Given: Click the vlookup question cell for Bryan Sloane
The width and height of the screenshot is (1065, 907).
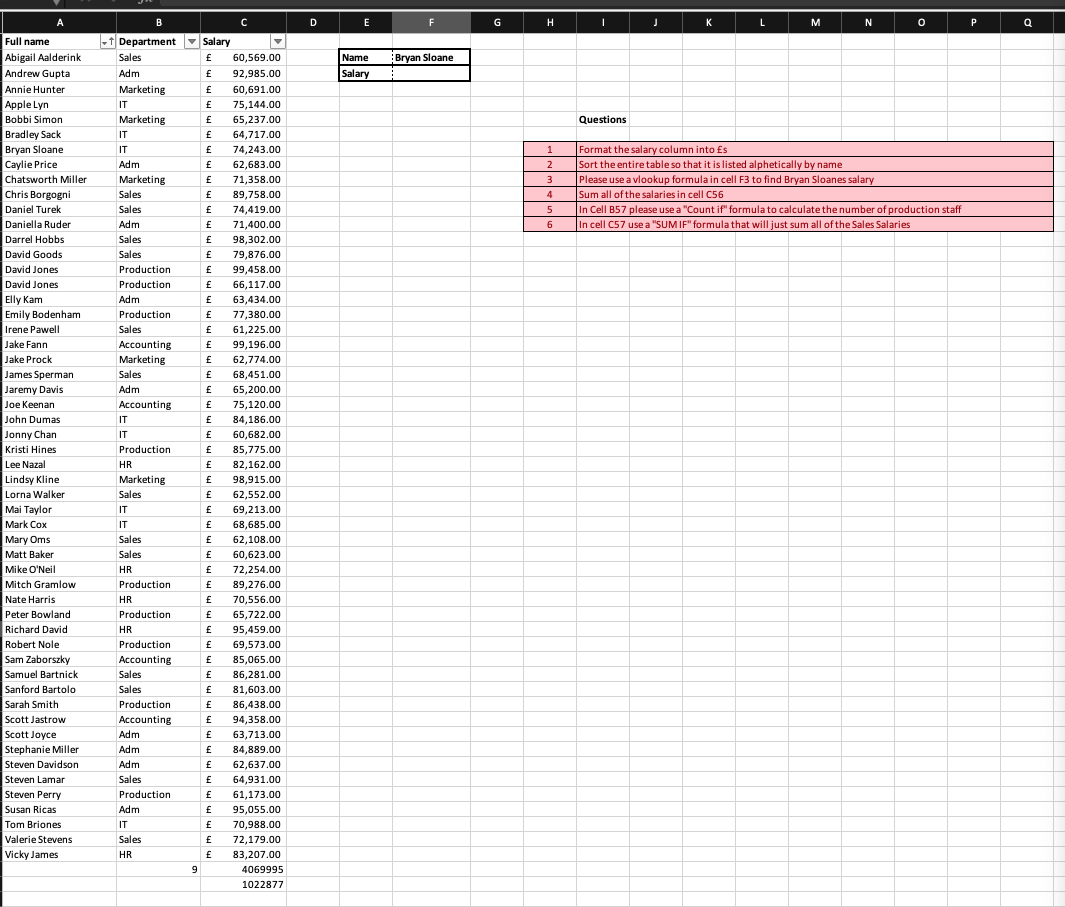Looking at the screenshot, I should pos(815,179).
